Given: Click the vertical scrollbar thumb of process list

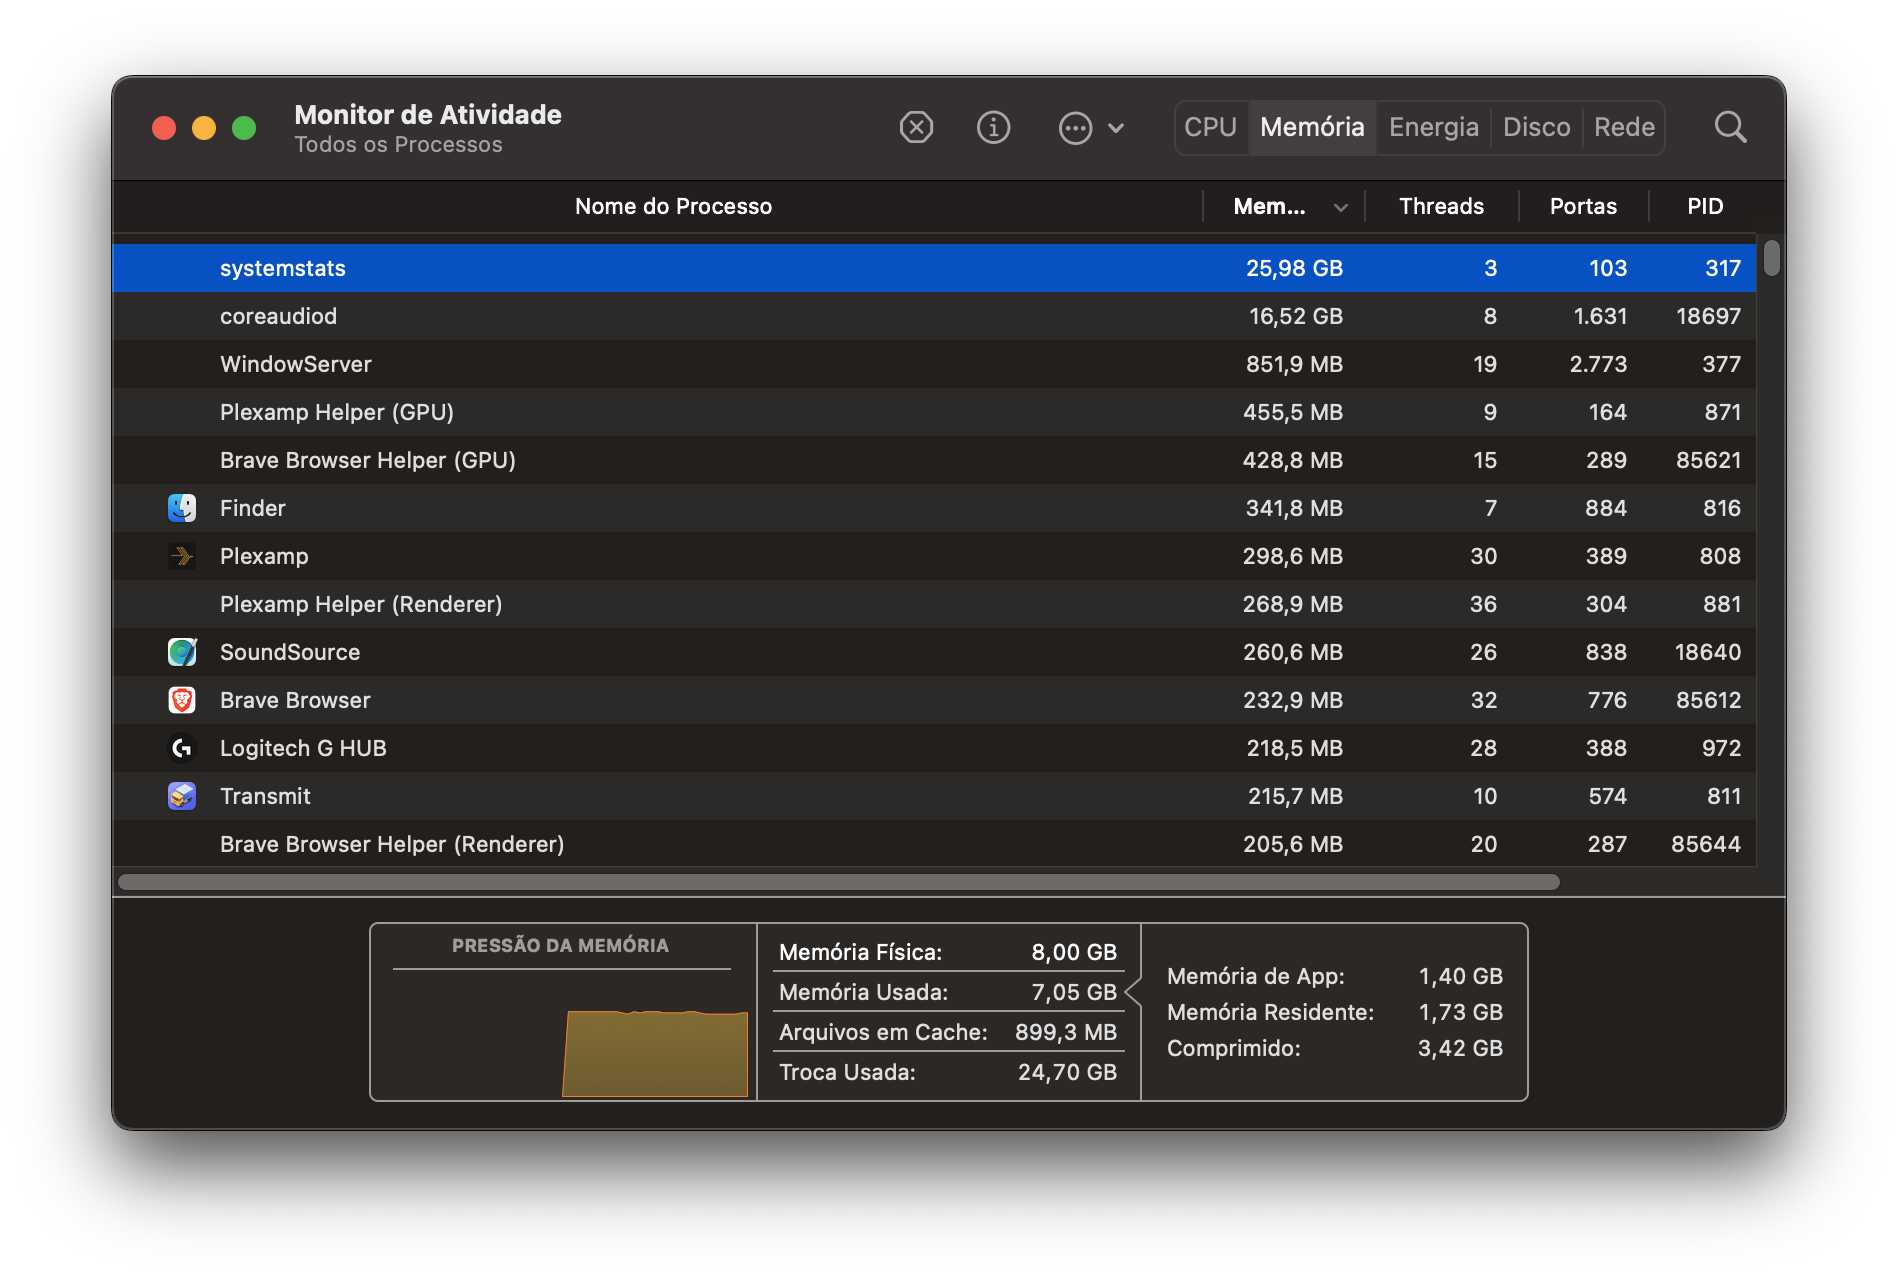Looking at the screenshot, I should click(1771, 257).
